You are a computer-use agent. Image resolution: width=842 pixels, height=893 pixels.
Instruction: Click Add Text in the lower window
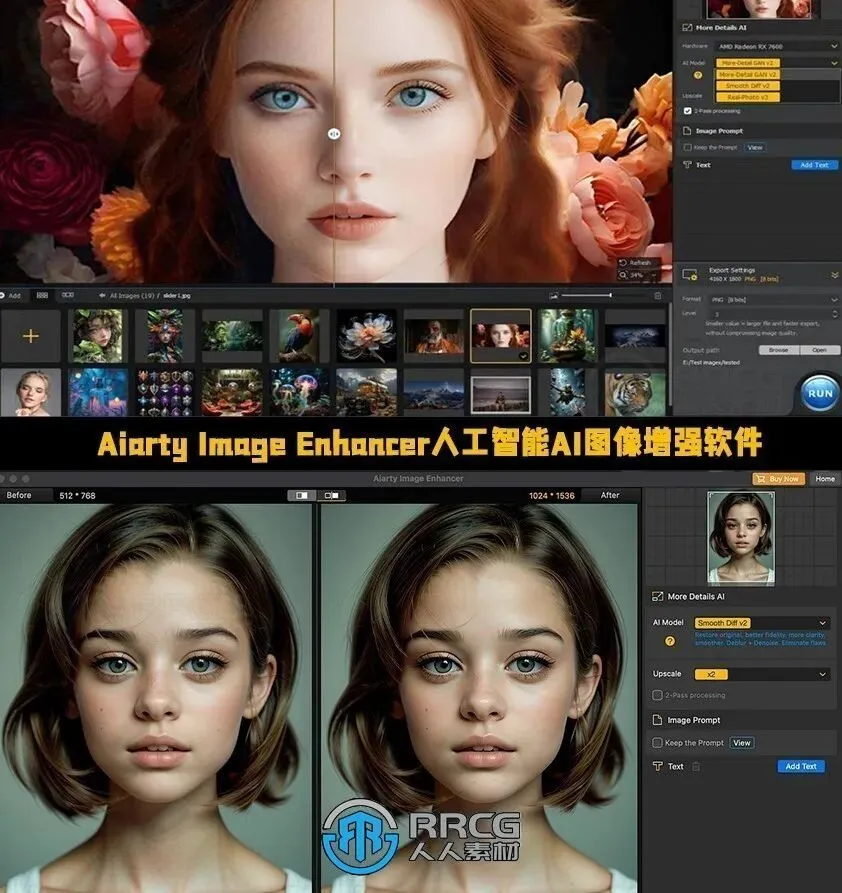point(801,767)
